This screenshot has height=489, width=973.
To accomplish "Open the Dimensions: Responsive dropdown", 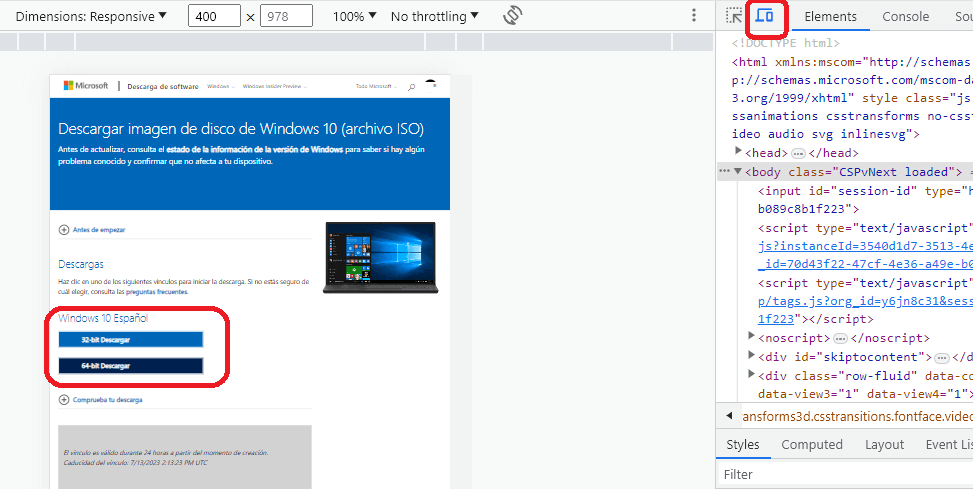I will point(91,16).
